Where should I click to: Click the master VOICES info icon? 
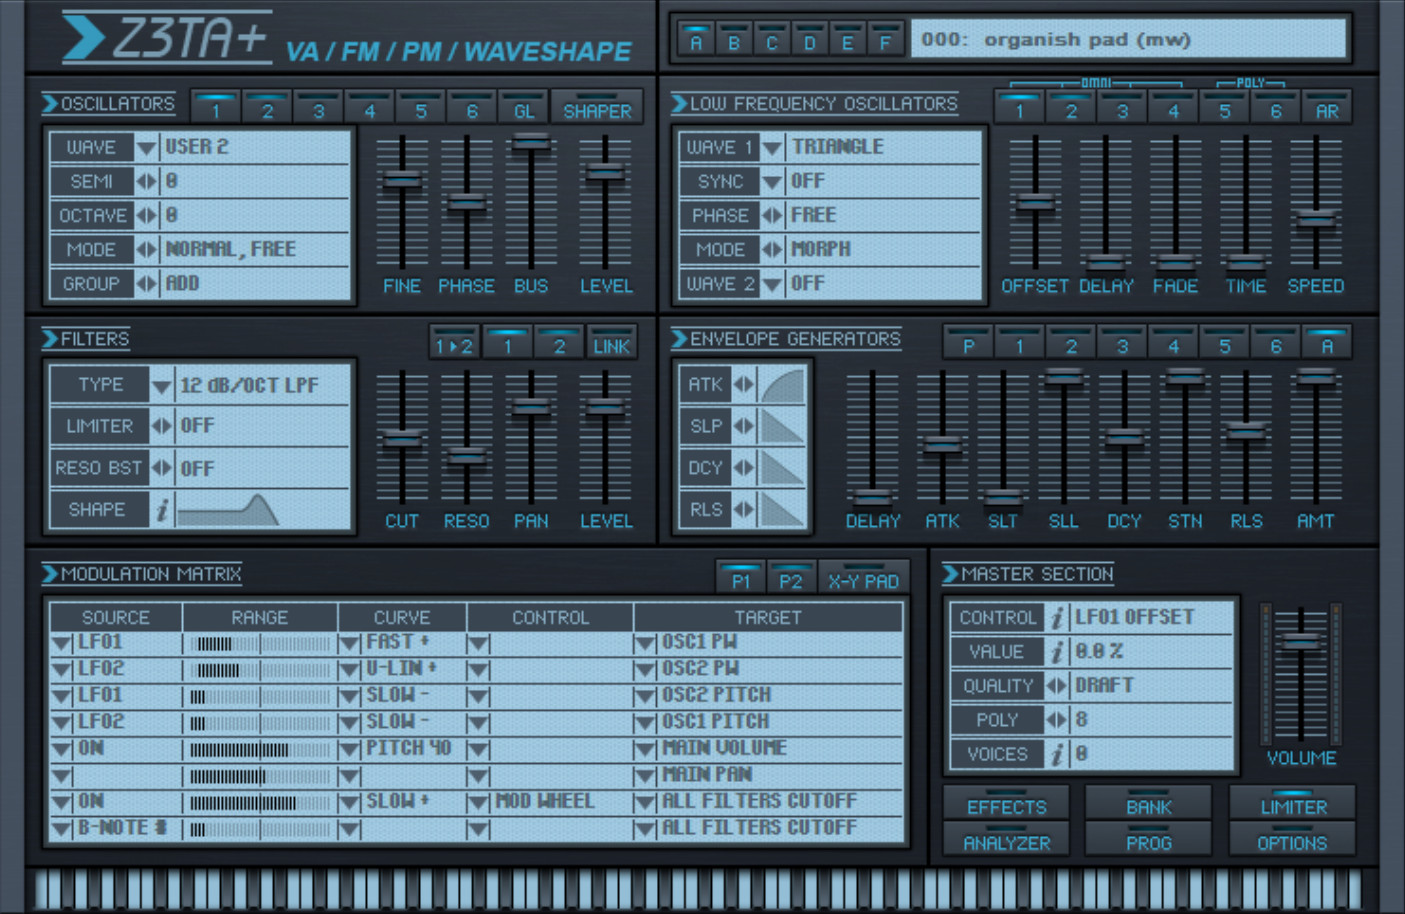(x=1057, y=754)
